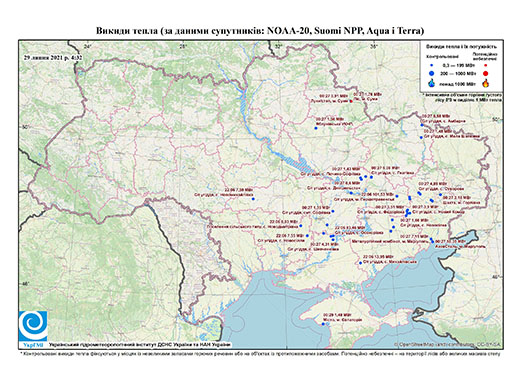The width and height of the screenshot is (520, 368).
Task: Click the blue marker at the 101.53 MW label
Action: click(x=397, y=196)
